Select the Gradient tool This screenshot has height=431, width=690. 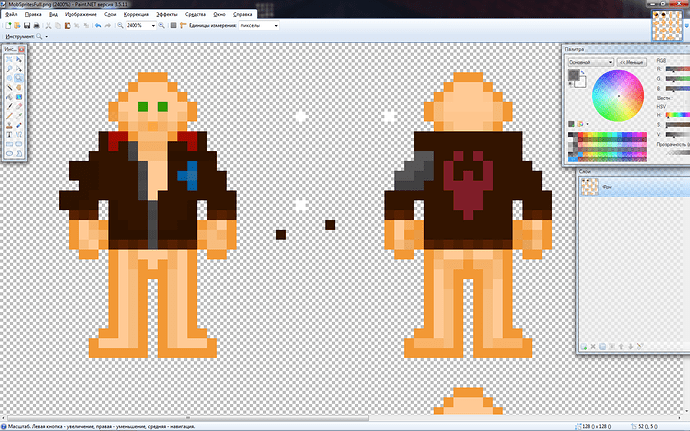(19, 97)
